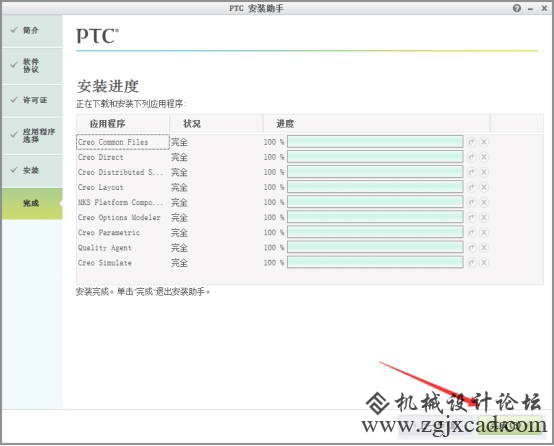Click the green finish button at bottom
This screenshot has width=554, height=446.
(509, 426)
